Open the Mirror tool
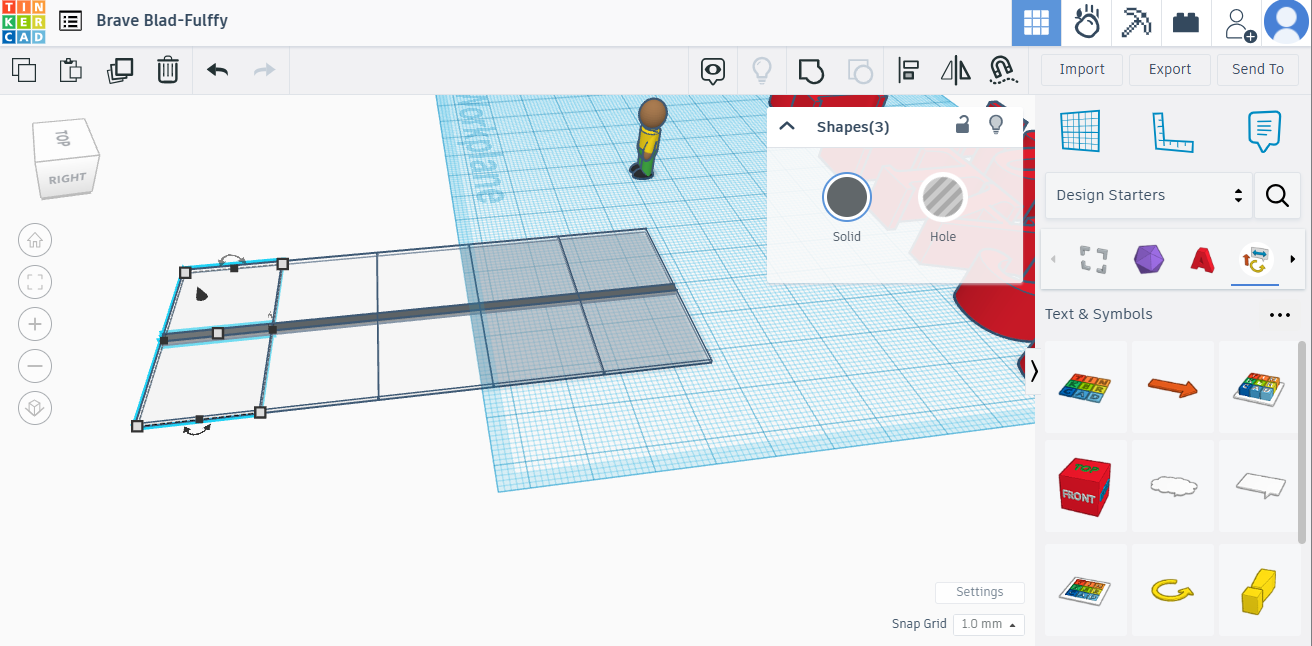This screenshot has width=1312, height=646. 956,70
